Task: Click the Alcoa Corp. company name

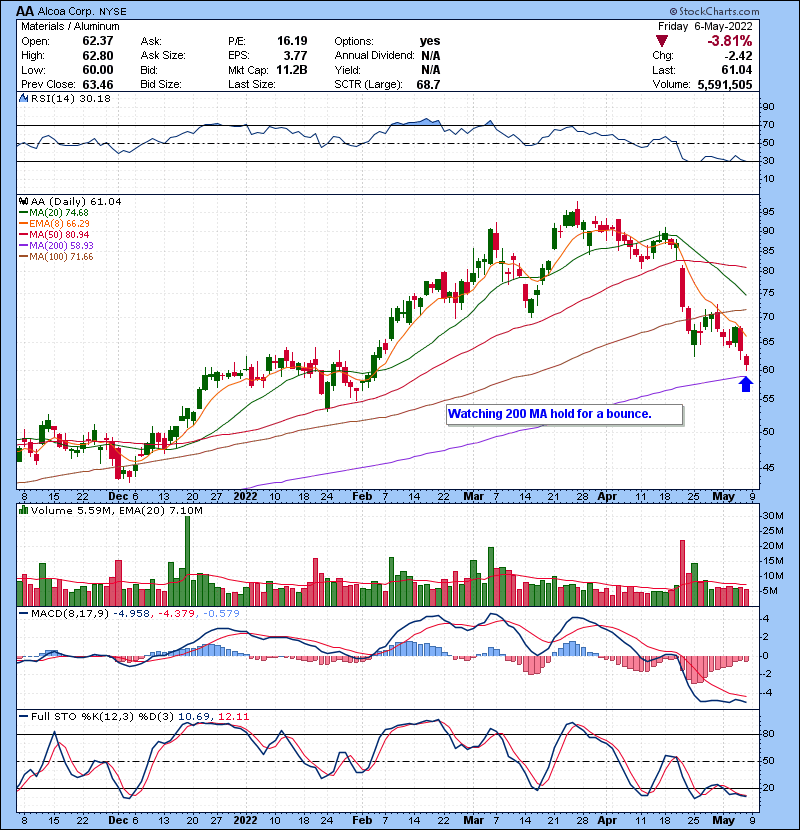Action: [66, 11]
